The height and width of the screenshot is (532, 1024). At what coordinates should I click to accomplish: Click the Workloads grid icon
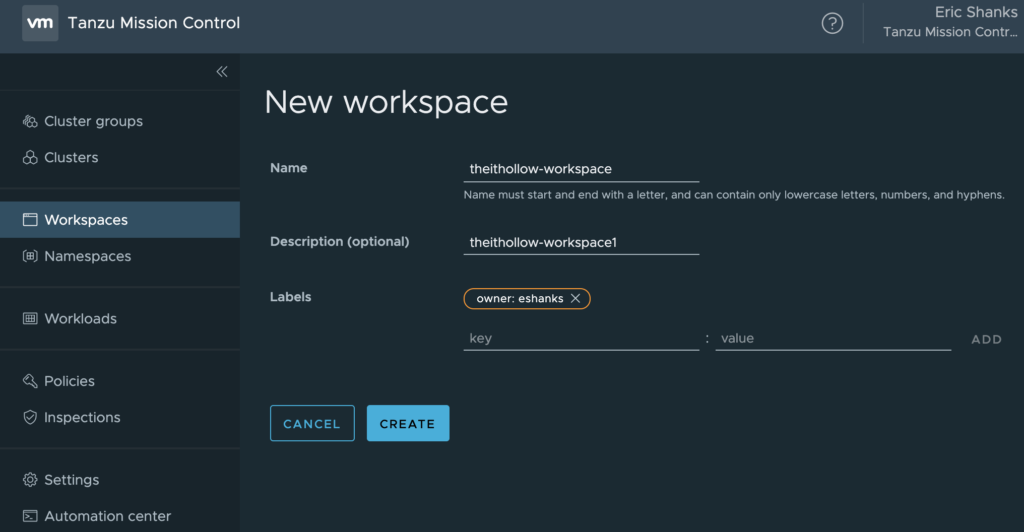(x=30, y=319)
